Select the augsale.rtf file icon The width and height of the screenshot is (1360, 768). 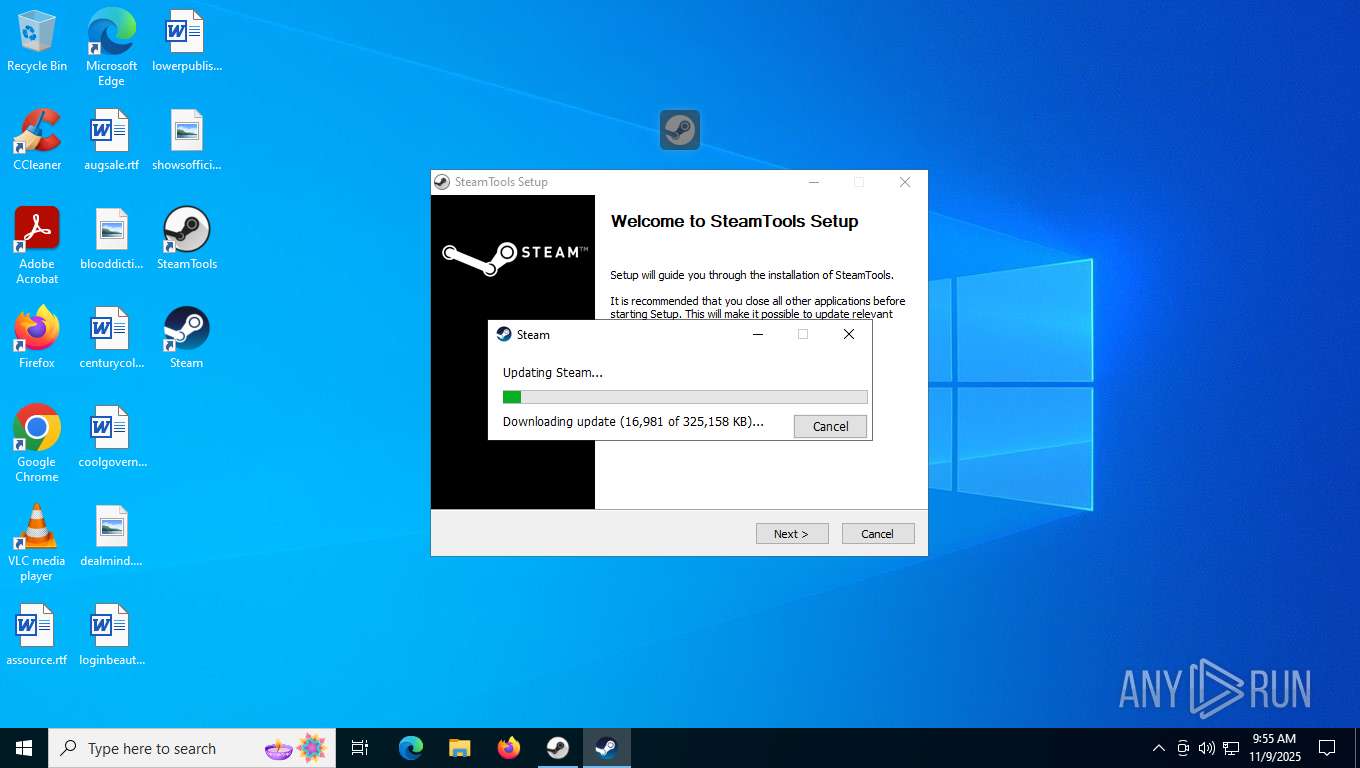pos(111,140)
